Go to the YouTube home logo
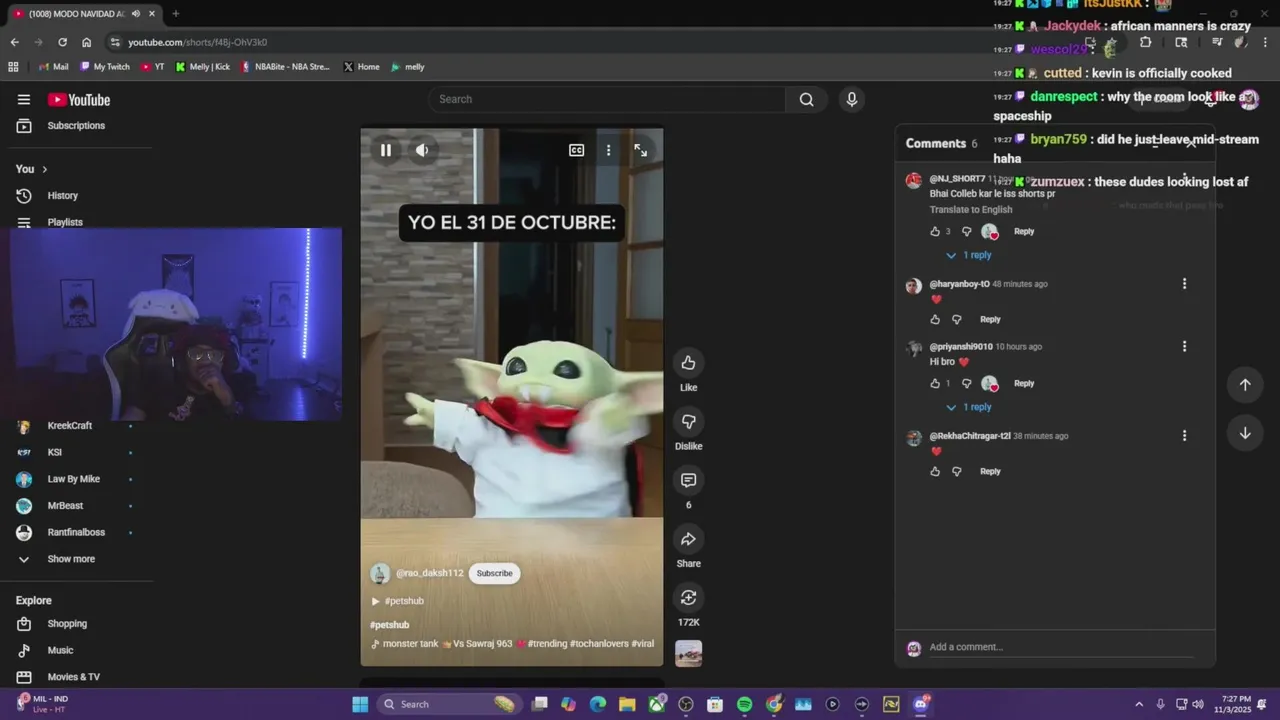 pos(79,99)
